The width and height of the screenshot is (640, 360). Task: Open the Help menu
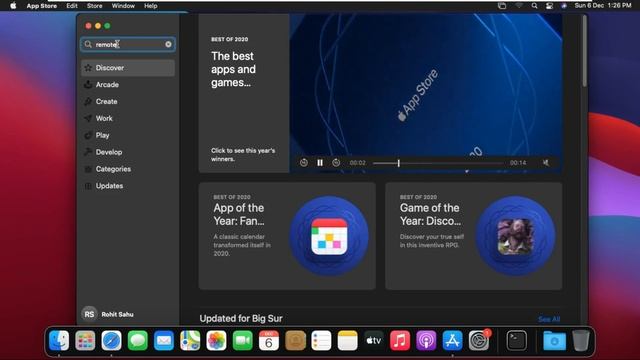[x=151, y=6]
